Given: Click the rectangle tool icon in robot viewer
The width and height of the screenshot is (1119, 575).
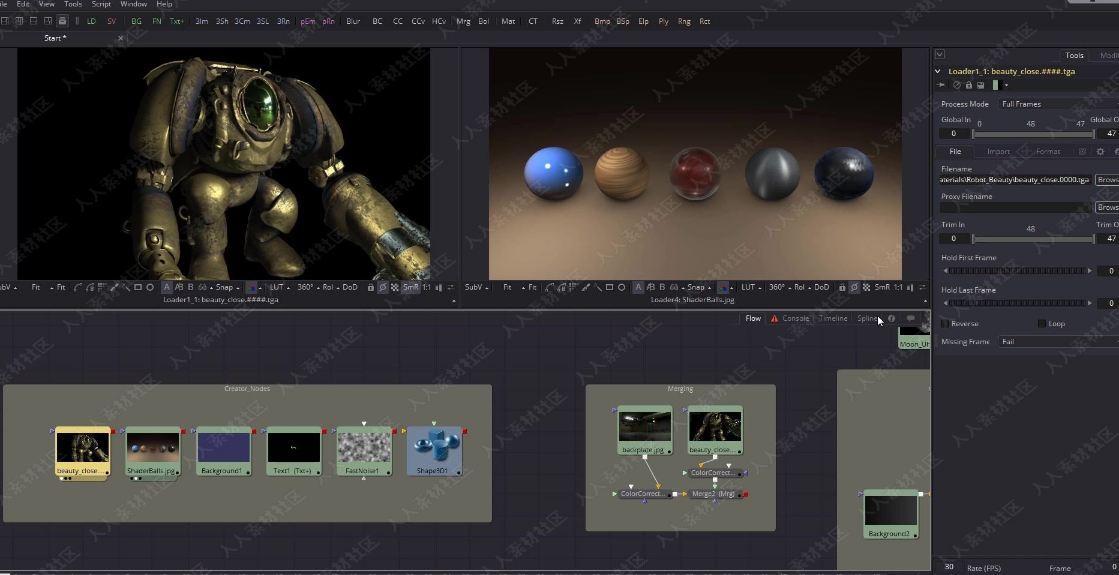Looking at the screenshot, I should coord(138,288).
